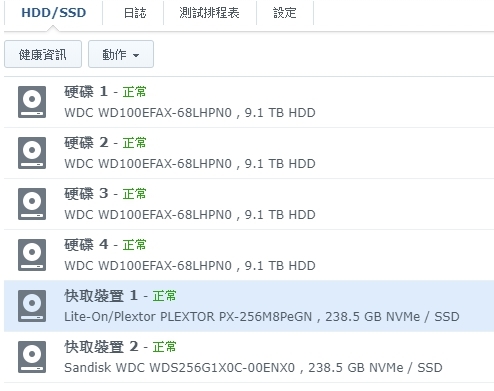The image size is (494, 391).
Task: Click 正常 status of 快取裝置 2
Action: [x=164, y=347]
